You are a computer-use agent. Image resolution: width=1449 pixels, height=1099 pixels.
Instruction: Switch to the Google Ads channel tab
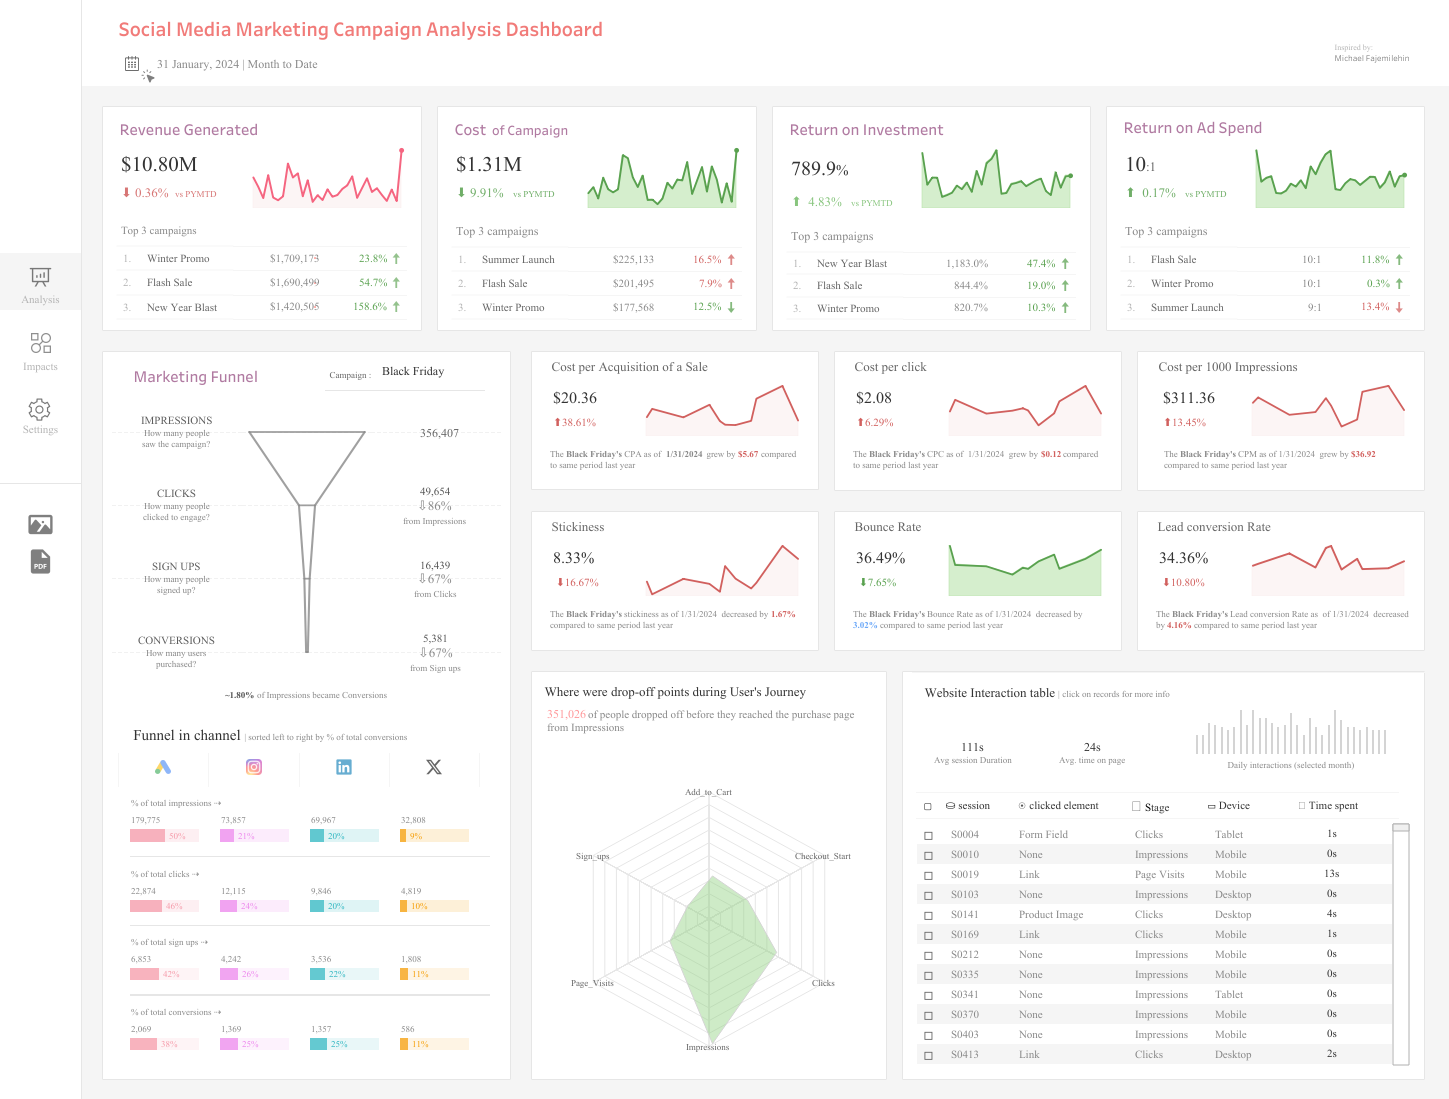click(164, 767)
